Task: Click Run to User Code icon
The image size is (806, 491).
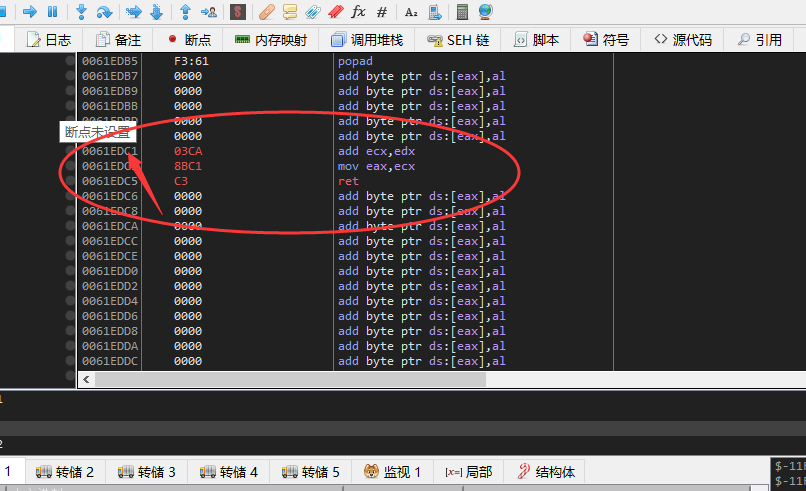Action: (209, 11)
